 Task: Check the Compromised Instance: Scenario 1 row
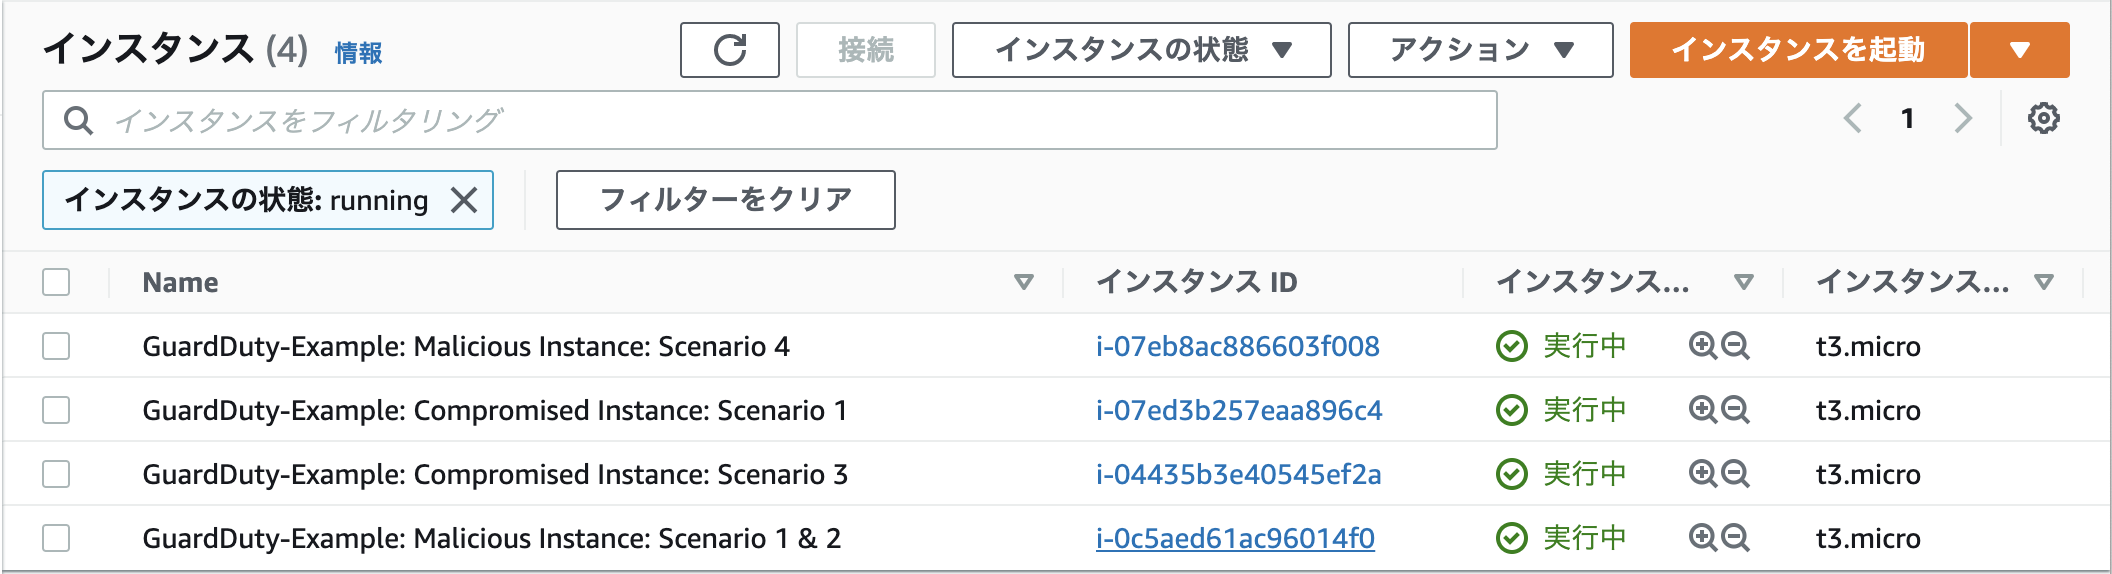click(x=56, y=410)
